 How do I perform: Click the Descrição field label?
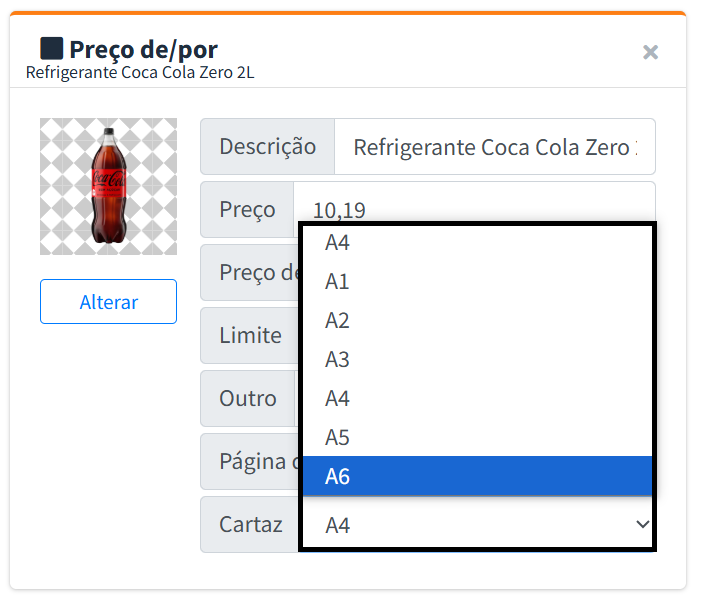pos(267,147)
